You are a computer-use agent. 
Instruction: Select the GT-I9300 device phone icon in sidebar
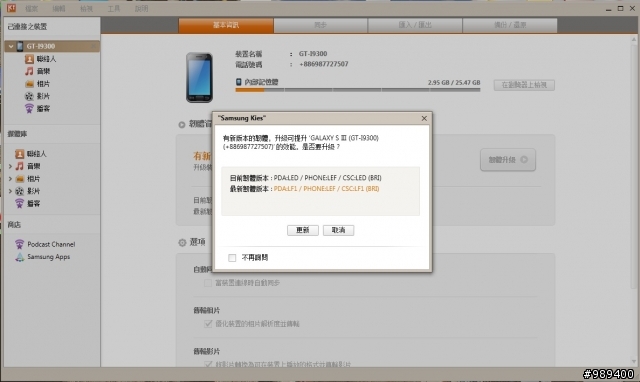tap(20, 47)
